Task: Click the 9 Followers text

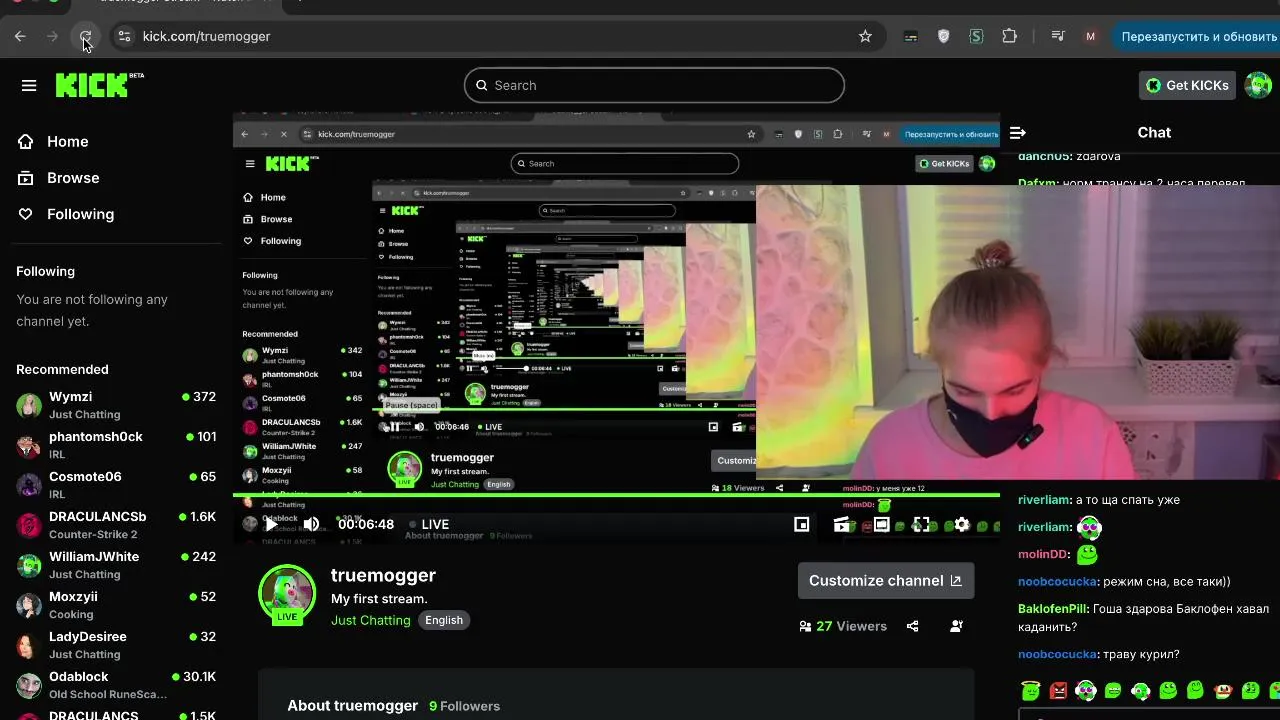Action: [x=464, y=706]
